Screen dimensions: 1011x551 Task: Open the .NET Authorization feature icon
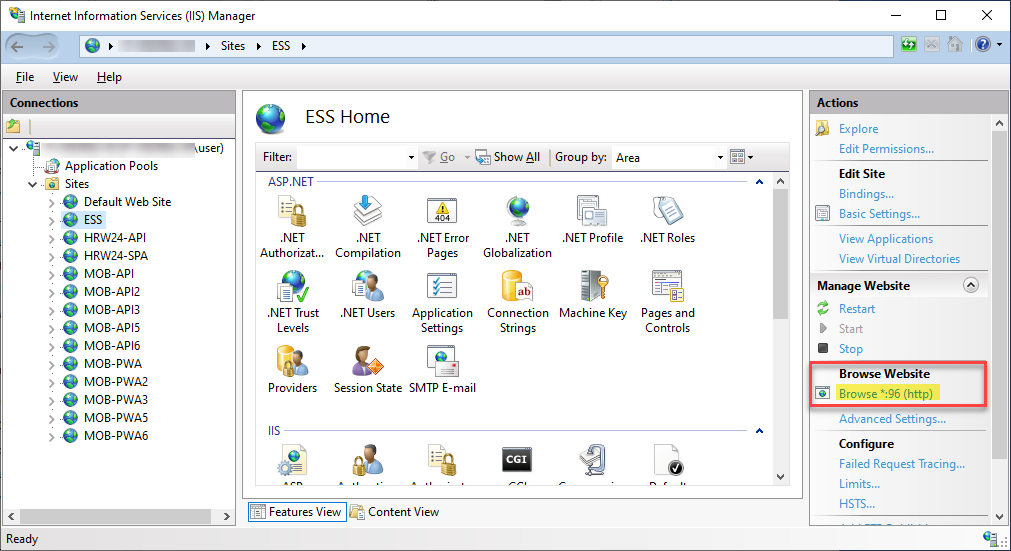[x=292, y=210]
